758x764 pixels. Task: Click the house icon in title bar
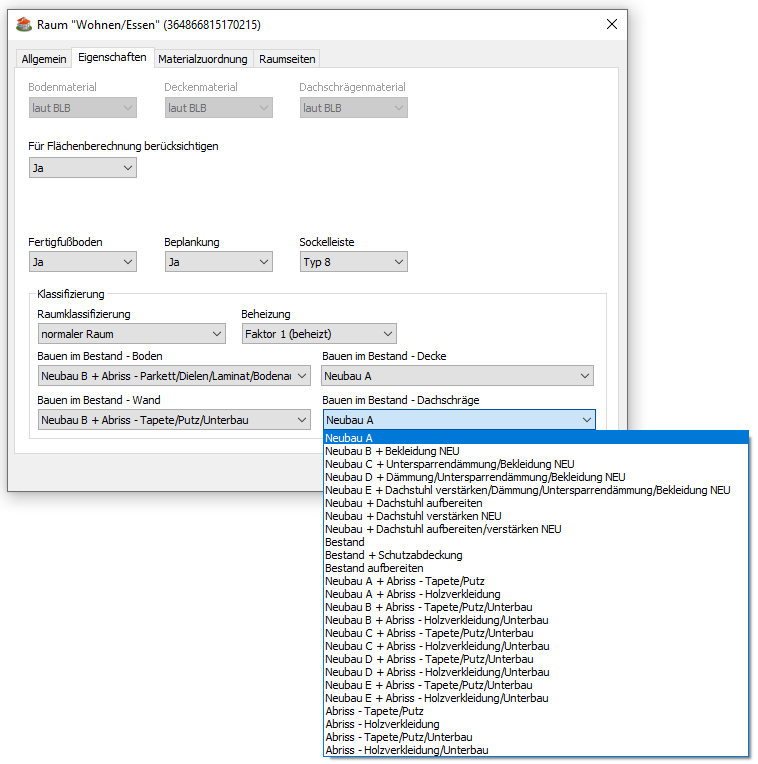point(24,24)
